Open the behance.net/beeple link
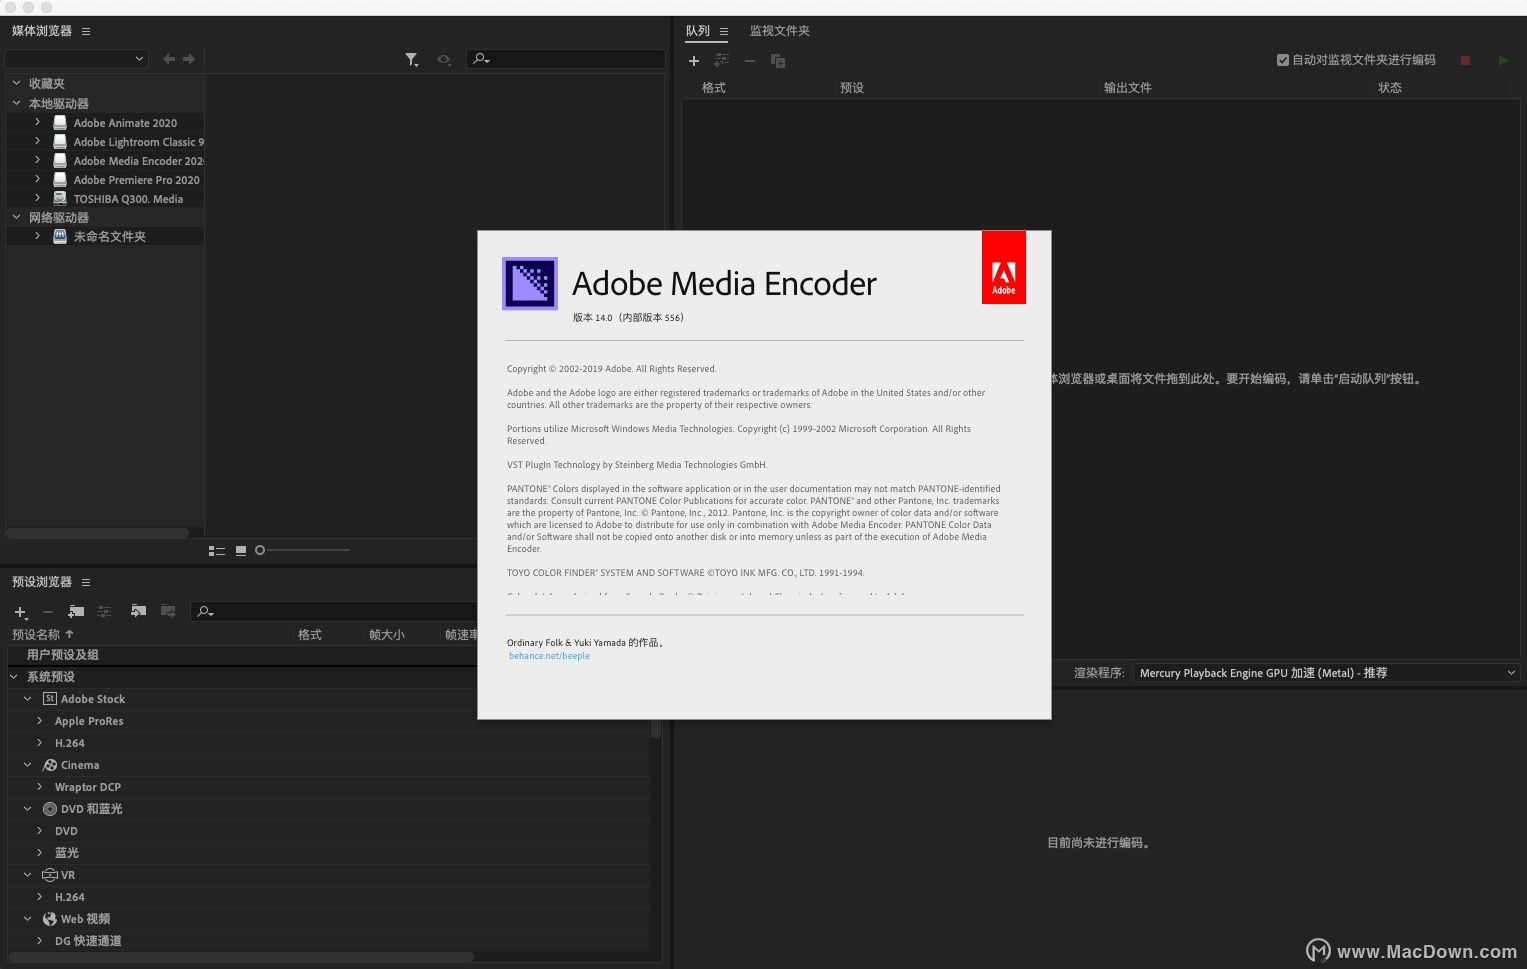Image resolution: width=1527 pixels, height=969 pixels. pyautogui.click(x=548, y=656)
